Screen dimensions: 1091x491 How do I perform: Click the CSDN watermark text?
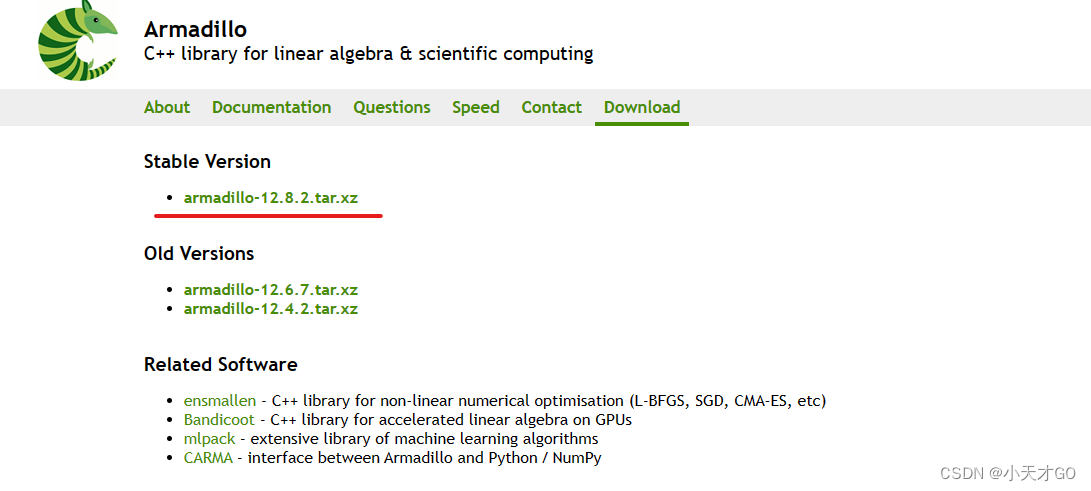[1008, 474]
